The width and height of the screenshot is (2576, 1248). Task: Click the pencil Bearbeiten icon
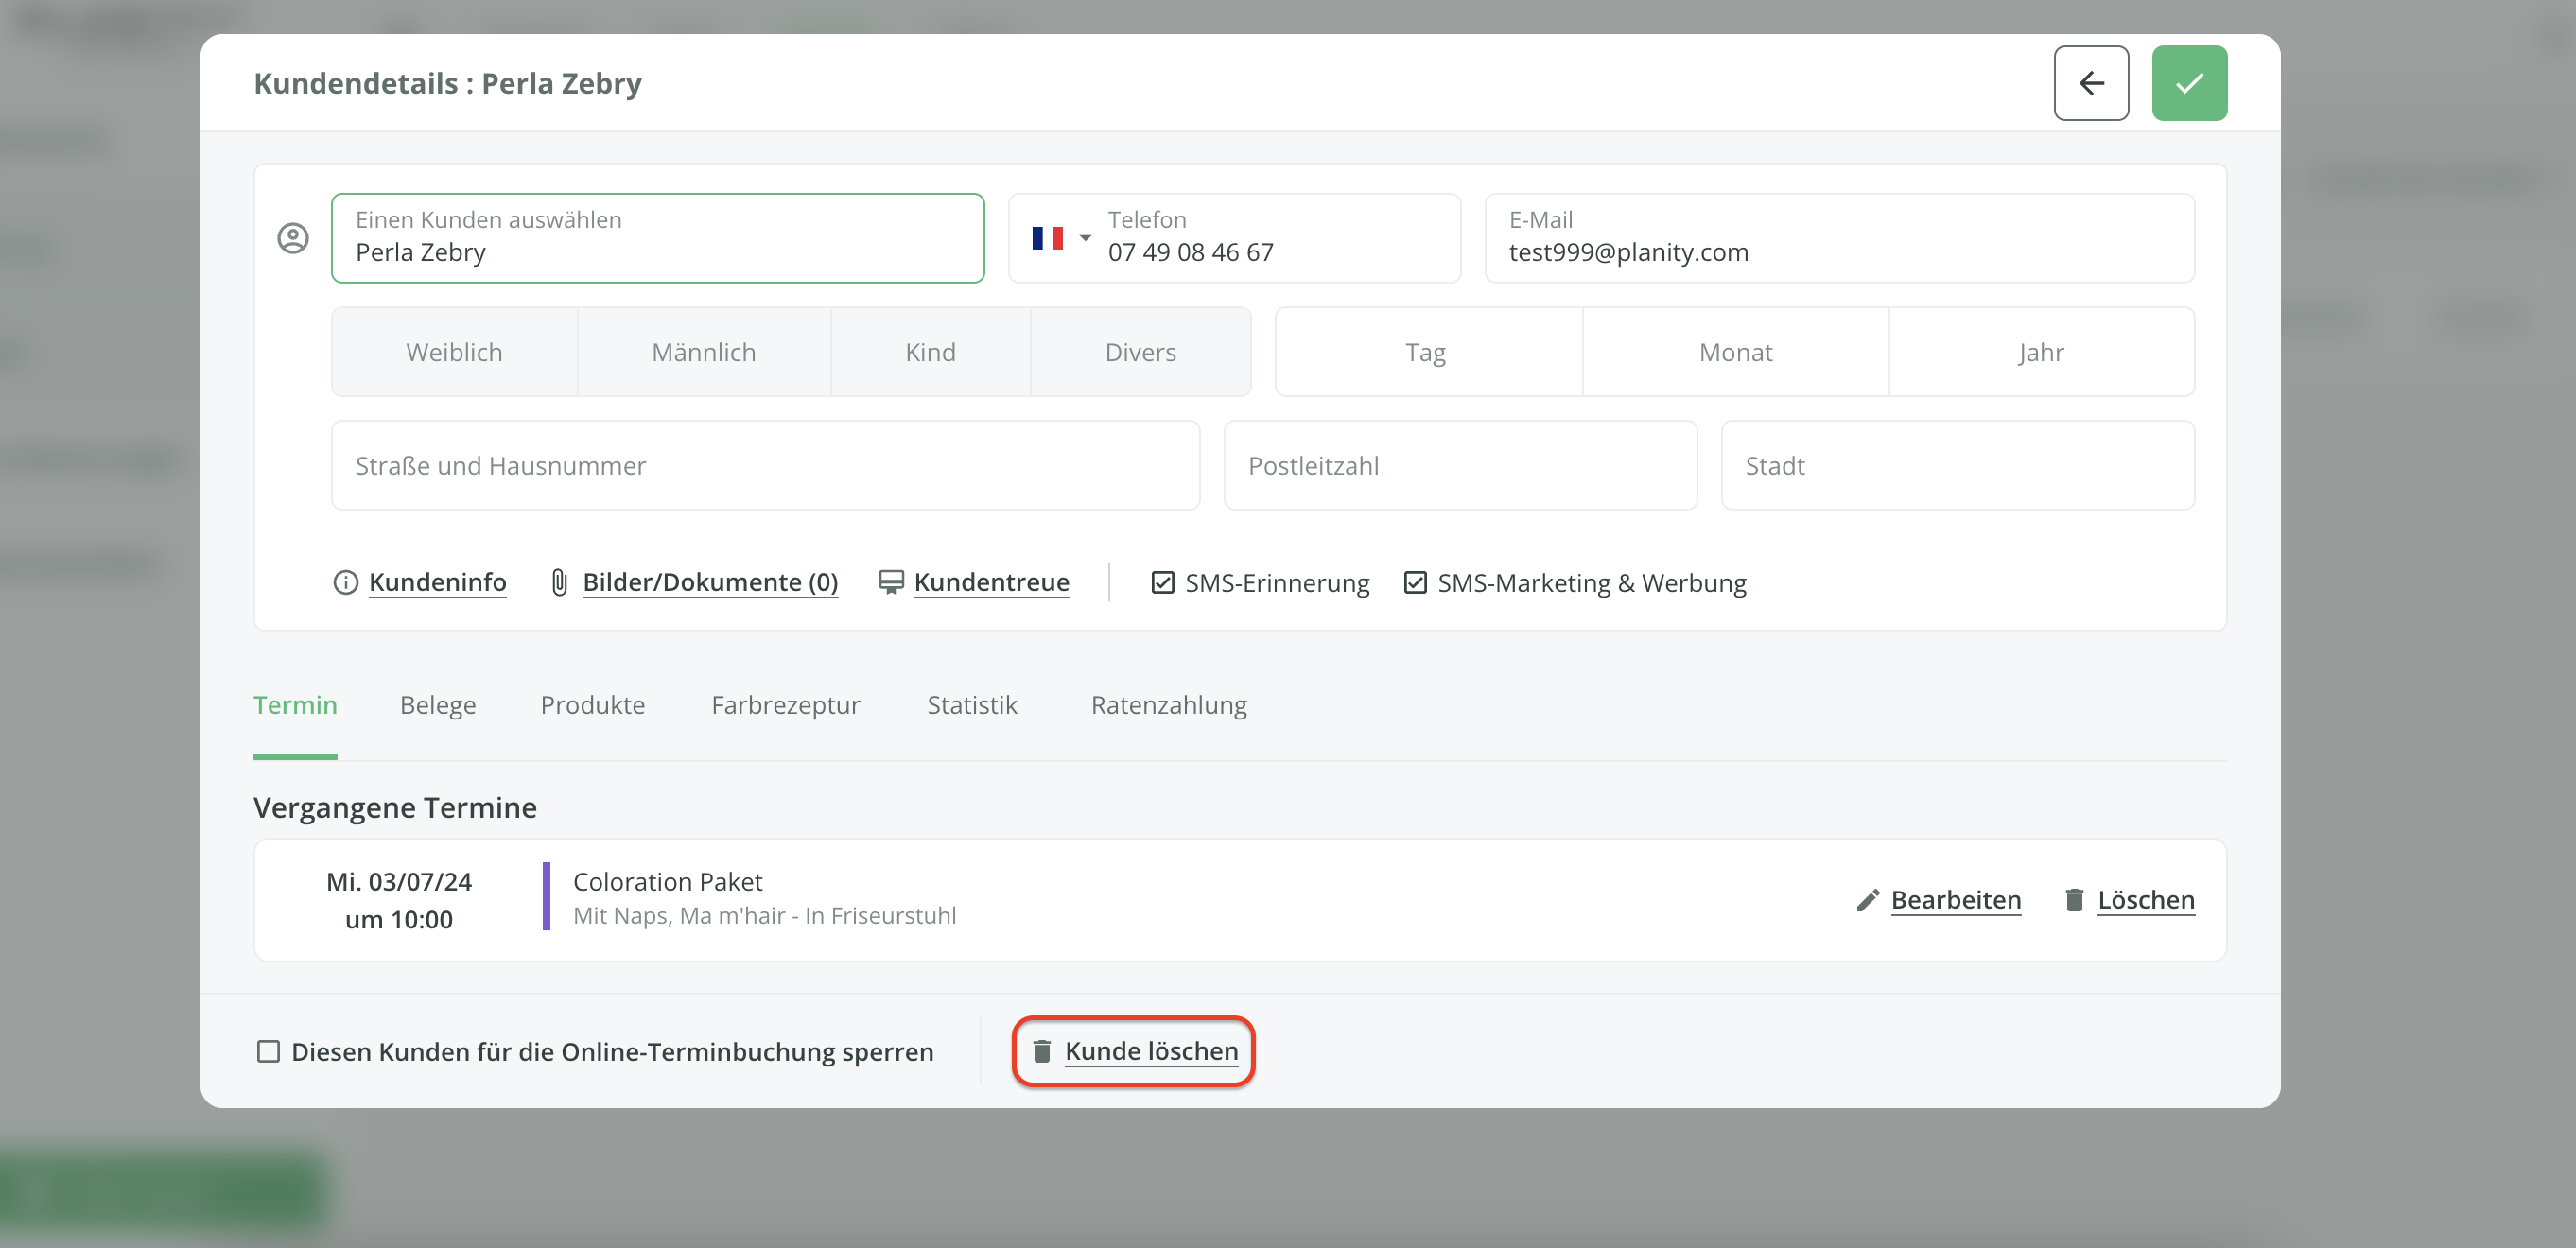(1867, 900)
